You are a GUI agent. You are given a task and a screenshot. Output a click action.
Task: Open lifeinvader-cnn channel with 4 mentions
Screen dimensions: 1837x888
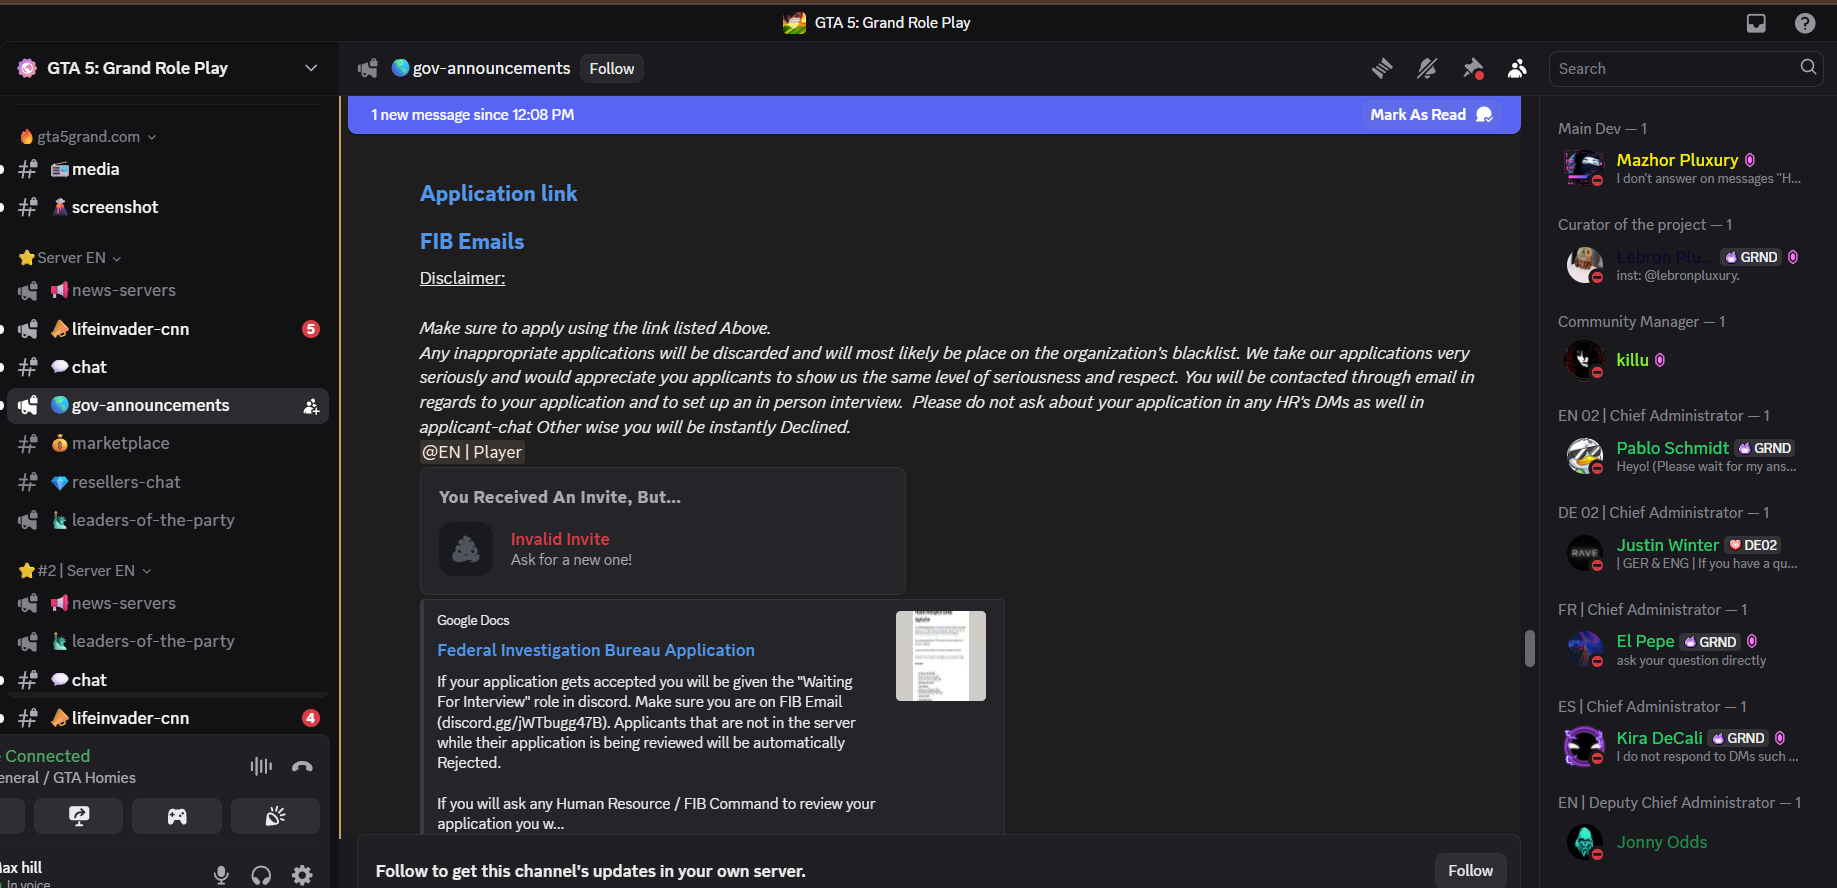pos(167,718)
